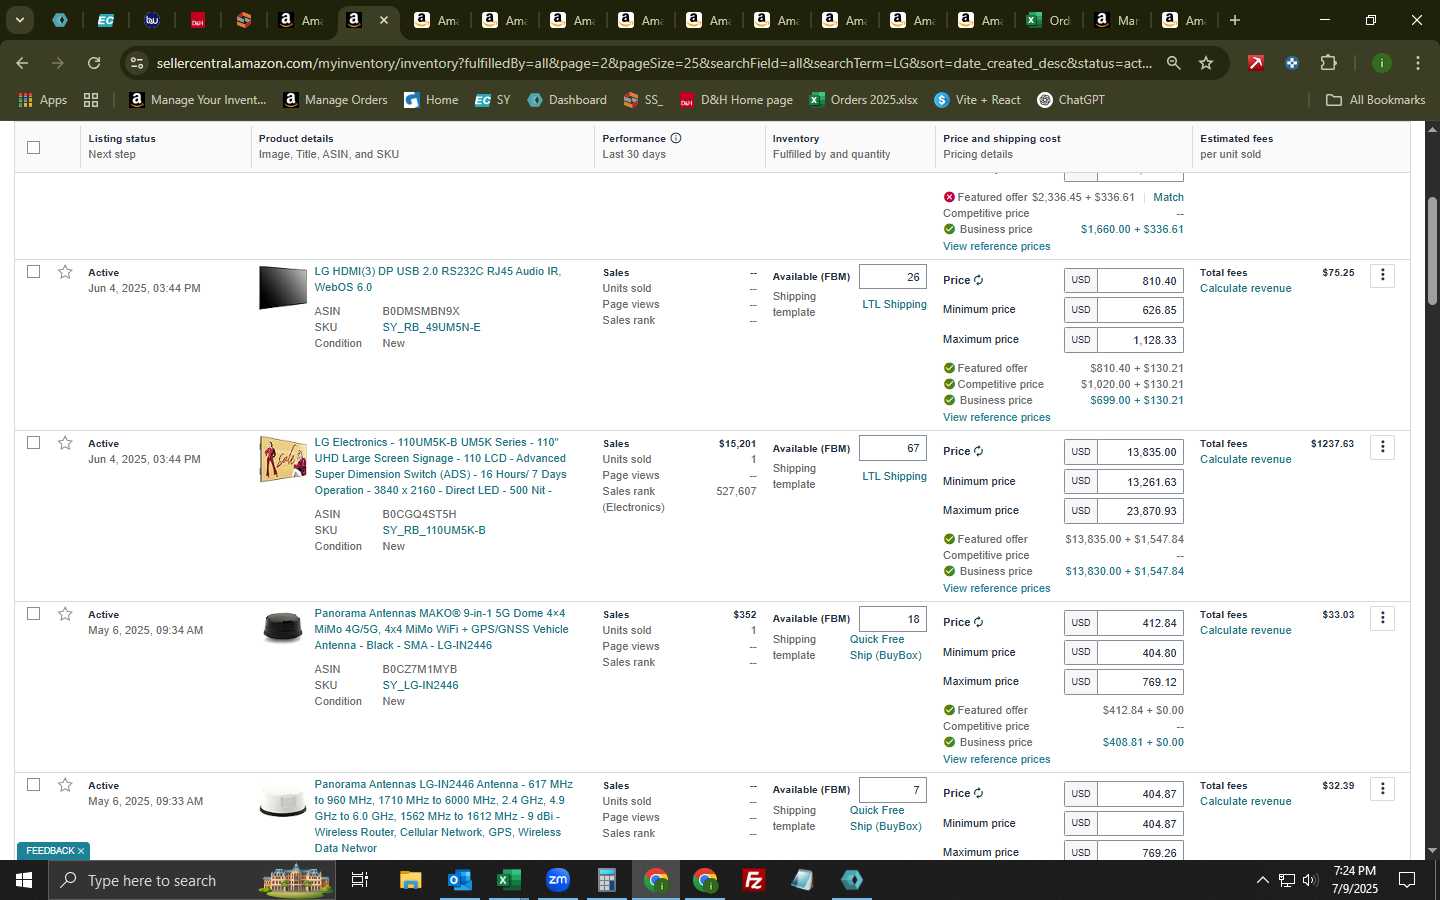This screenshot has width=1440, height=900.
Task: Click the Performance info icon
Action: tap(676, 138)
